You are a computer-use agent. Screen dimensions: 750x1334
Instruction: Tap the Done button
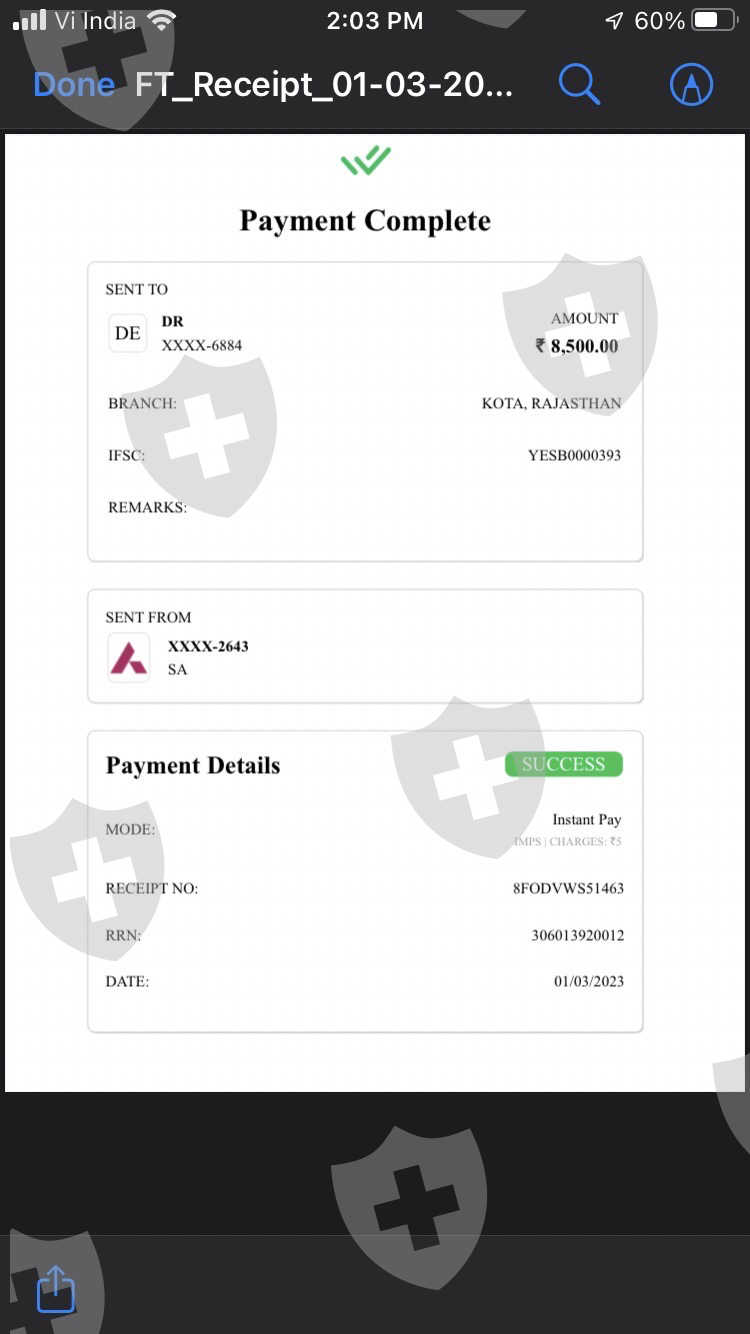tap(74, 85)
